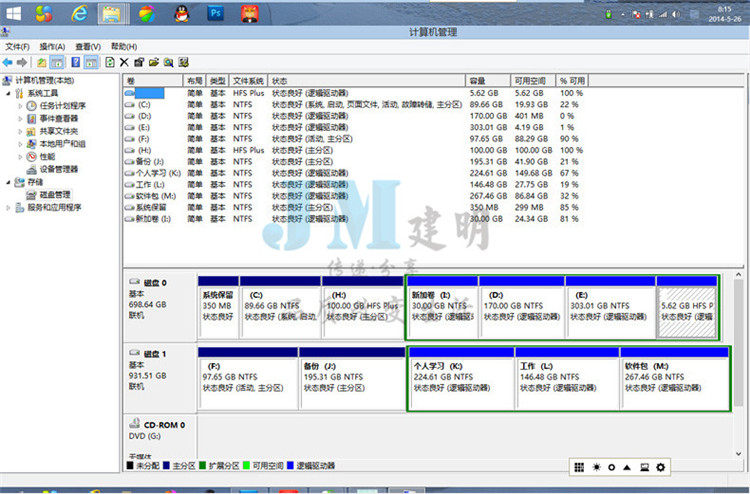Image resolution: width=750 pixels, height=494 pixels.
Task: Open properties from the toolbar icon
Action: point(139,62)
